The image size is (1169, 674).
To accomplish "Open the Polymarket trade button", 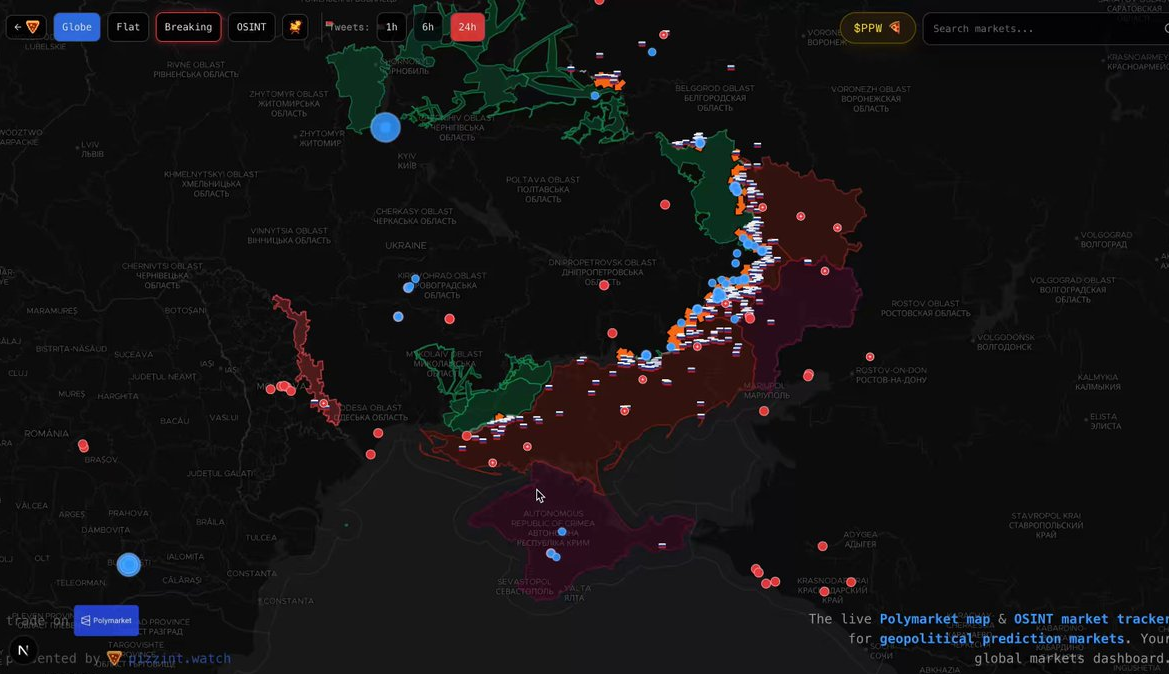I will tap(106, 620).
